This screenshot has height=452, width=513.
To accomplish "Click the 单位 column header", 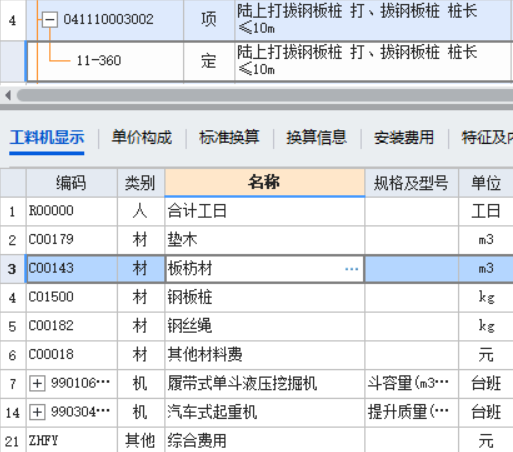I will coord(486,183).
